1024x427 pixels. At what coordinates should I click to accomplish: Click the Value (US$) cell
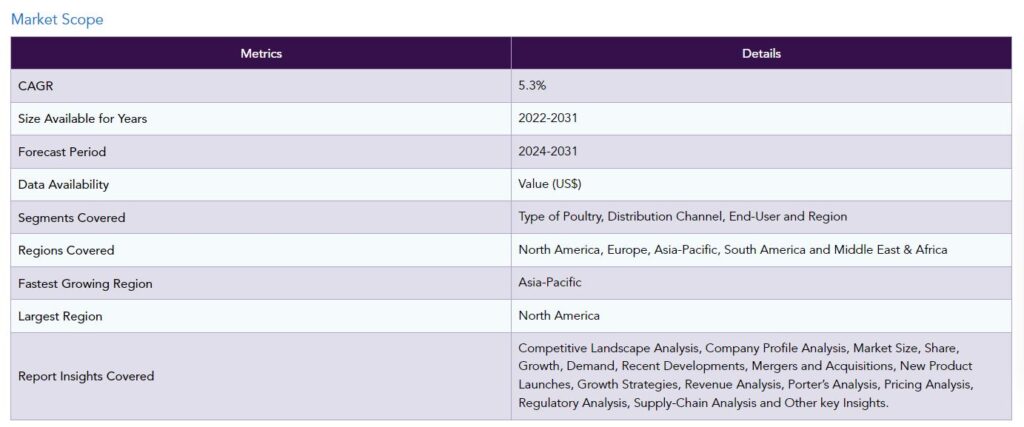coord(761,185)
